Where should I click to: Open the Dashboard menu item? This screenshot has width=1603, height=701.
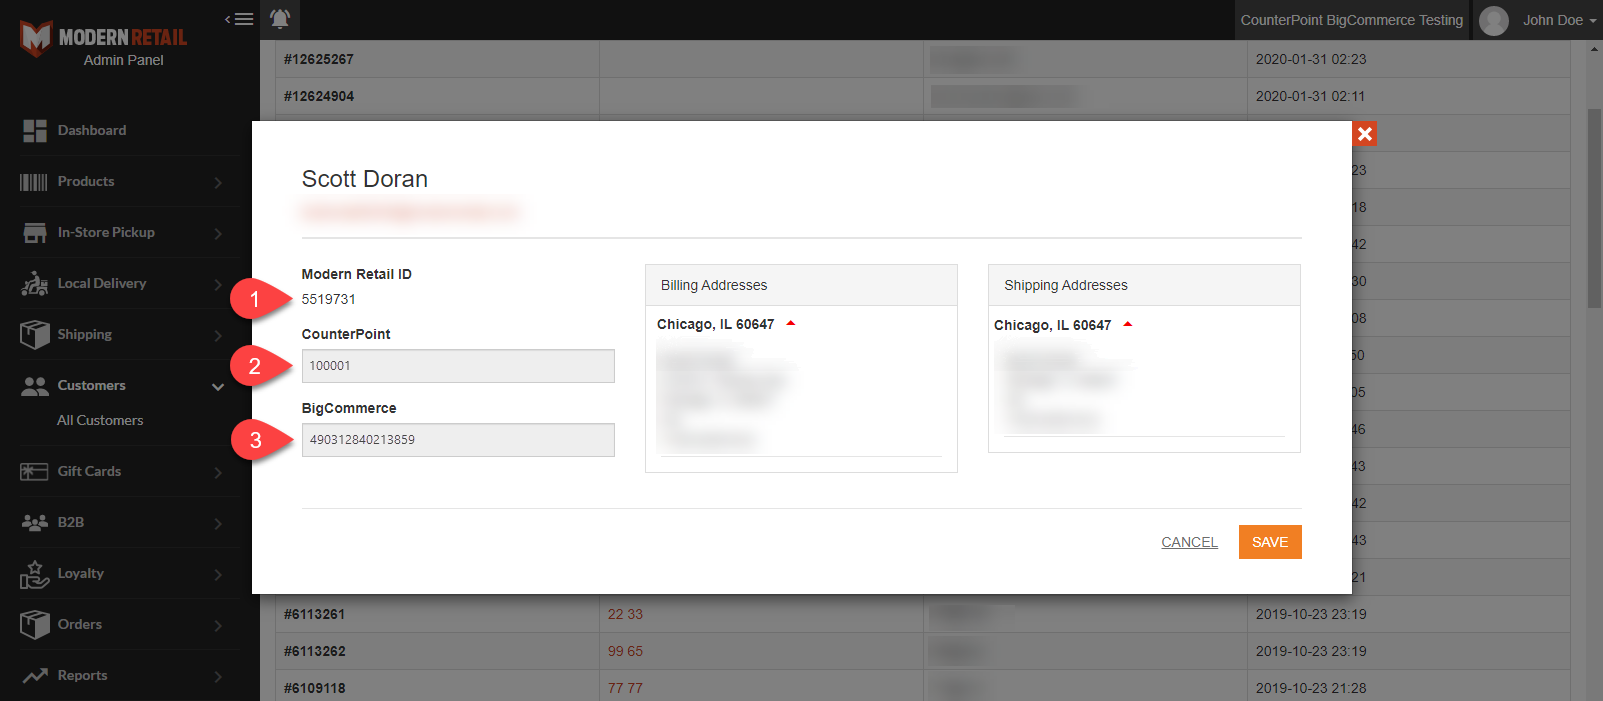click(x=92, y=130)
